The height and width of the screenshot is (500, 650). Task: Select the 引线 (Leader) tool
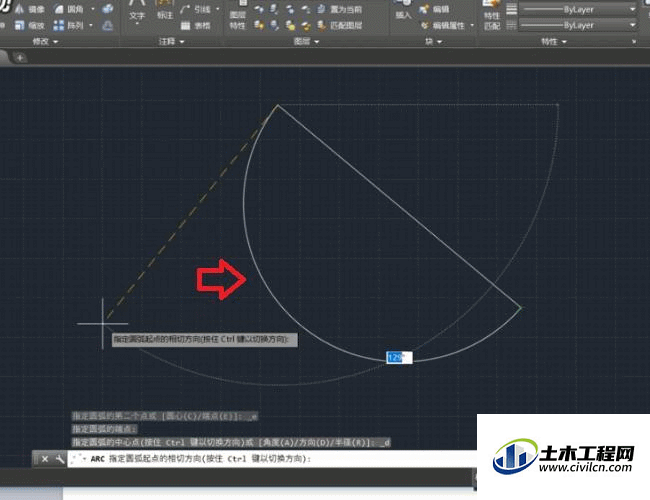[196, 9]
